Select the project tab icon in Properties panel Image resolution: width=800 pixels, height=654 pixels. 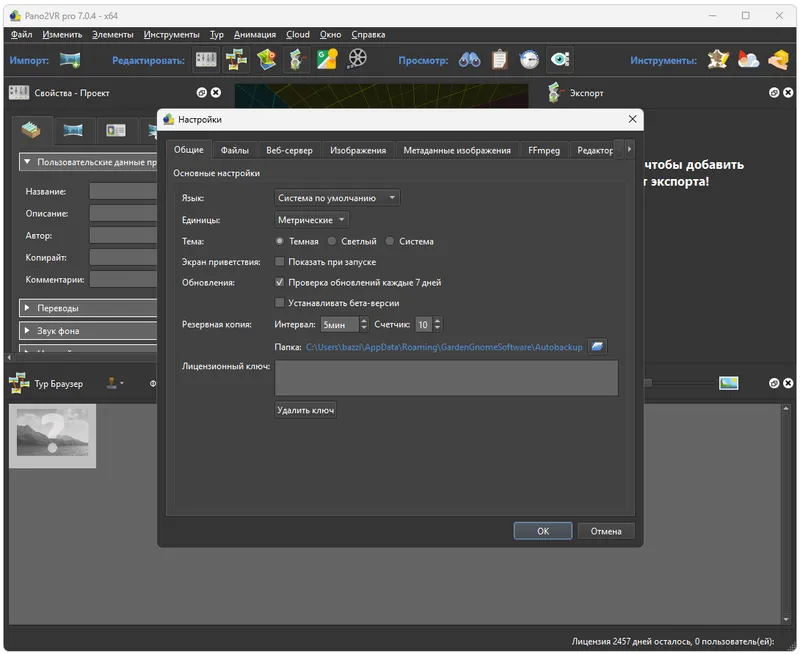pyautogui.click(x=31, y=130)
